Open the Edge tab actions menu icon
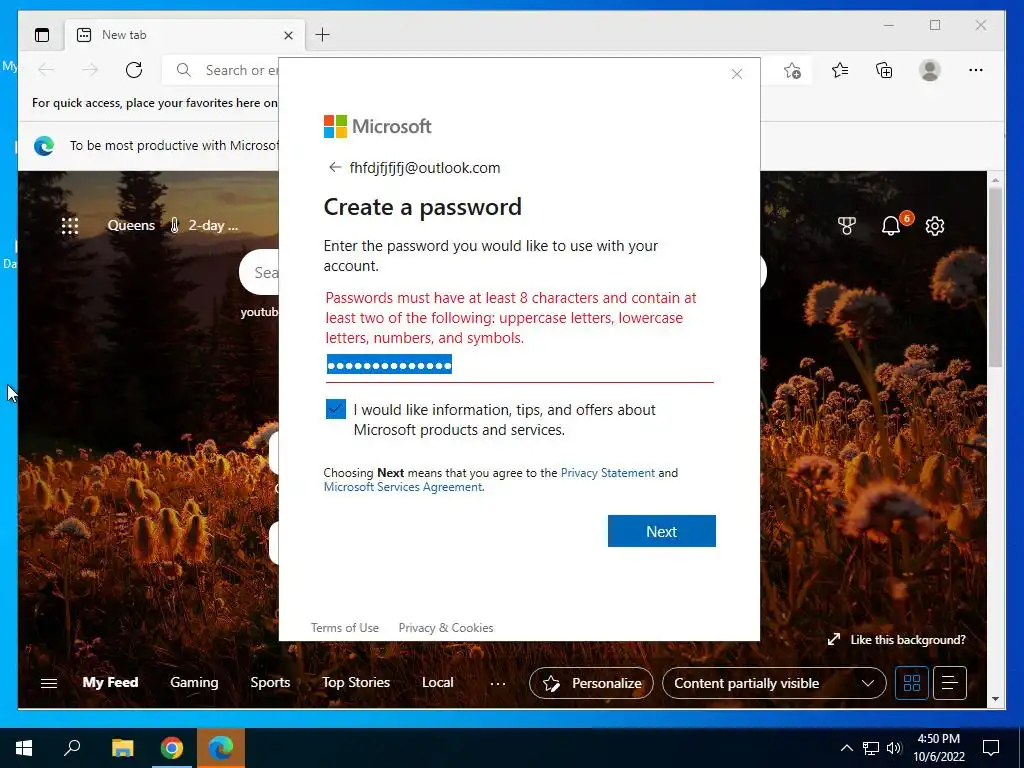The width and height of the screenshot is (1024, 768). [x=42, y=35]
